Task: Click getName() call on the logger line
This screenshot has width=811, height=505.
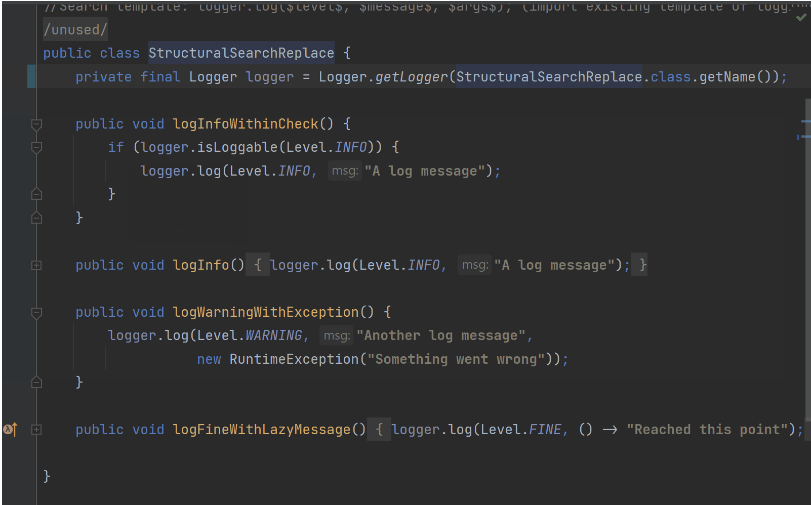Action: (x=735, y=77)
